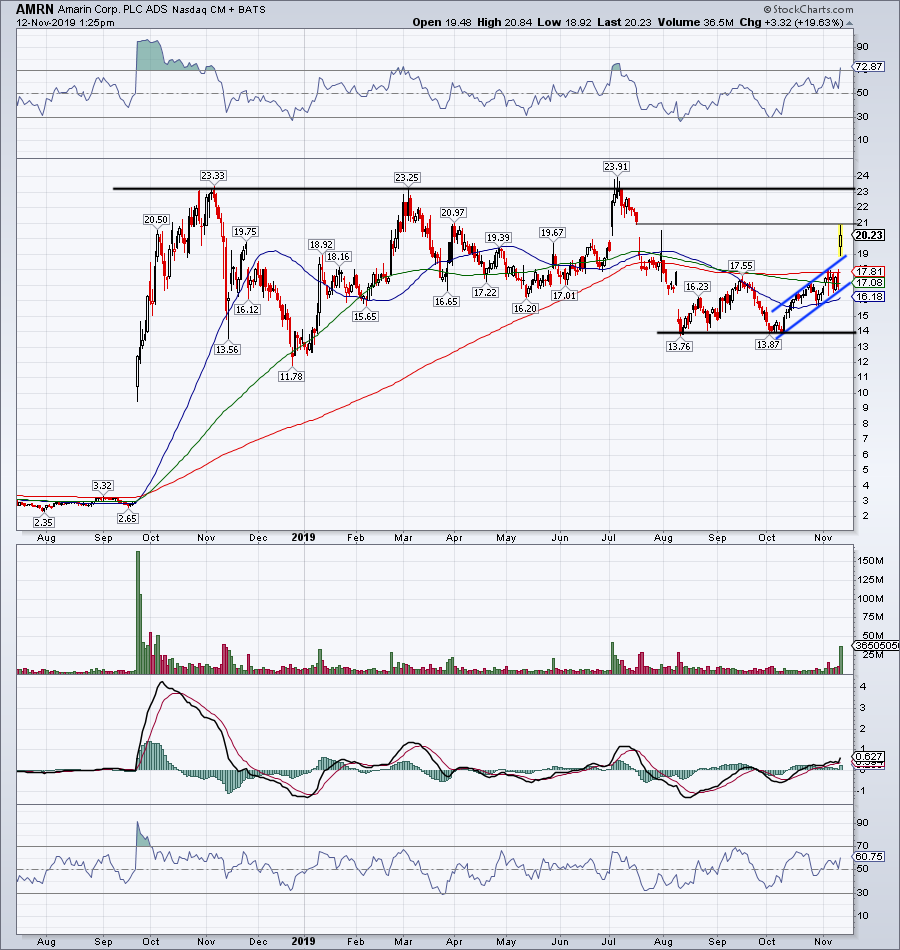Click the 2.35 low price label

[x=44, y=522]
